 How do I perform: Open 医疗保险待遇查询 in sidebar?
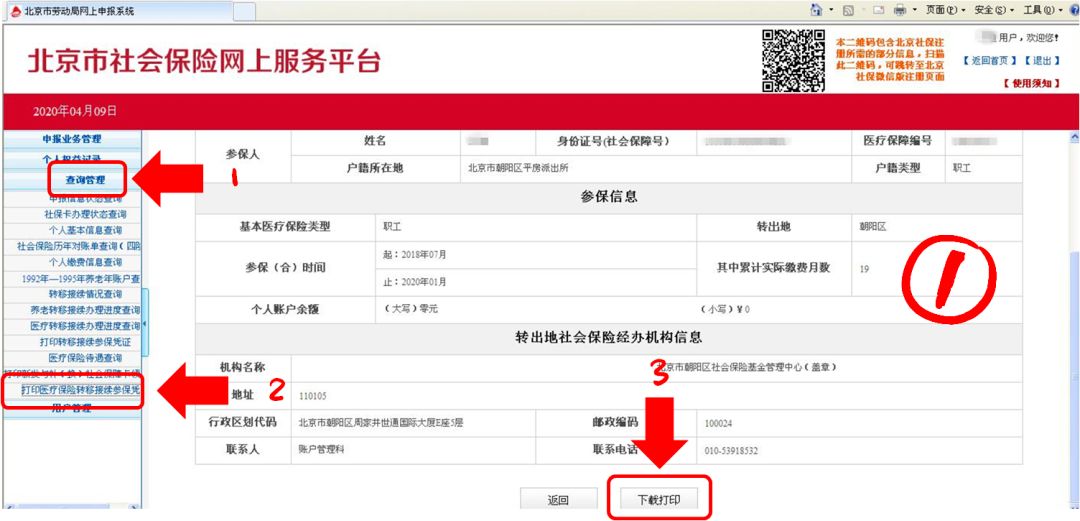85,358
